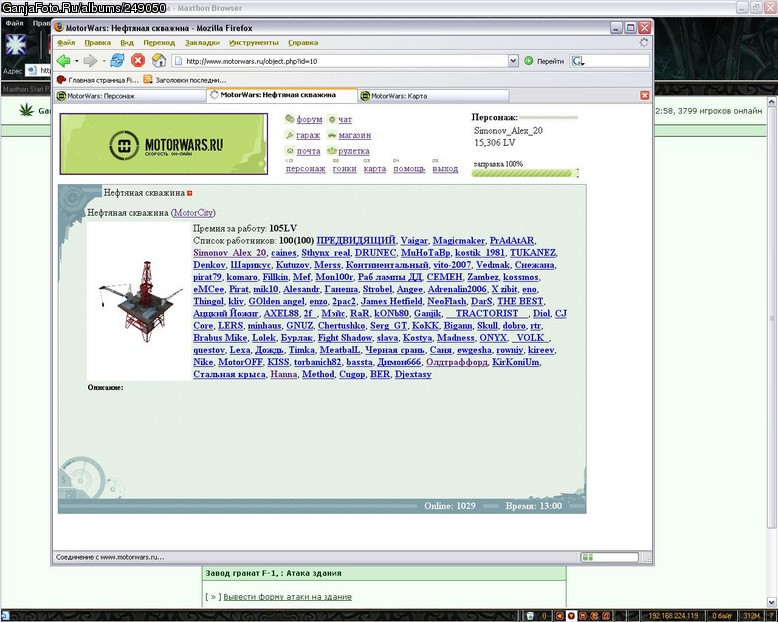The image size is (778, 622).
Task: Open the Back button history dropdown arrow
Action: click(x=77, y=61)
